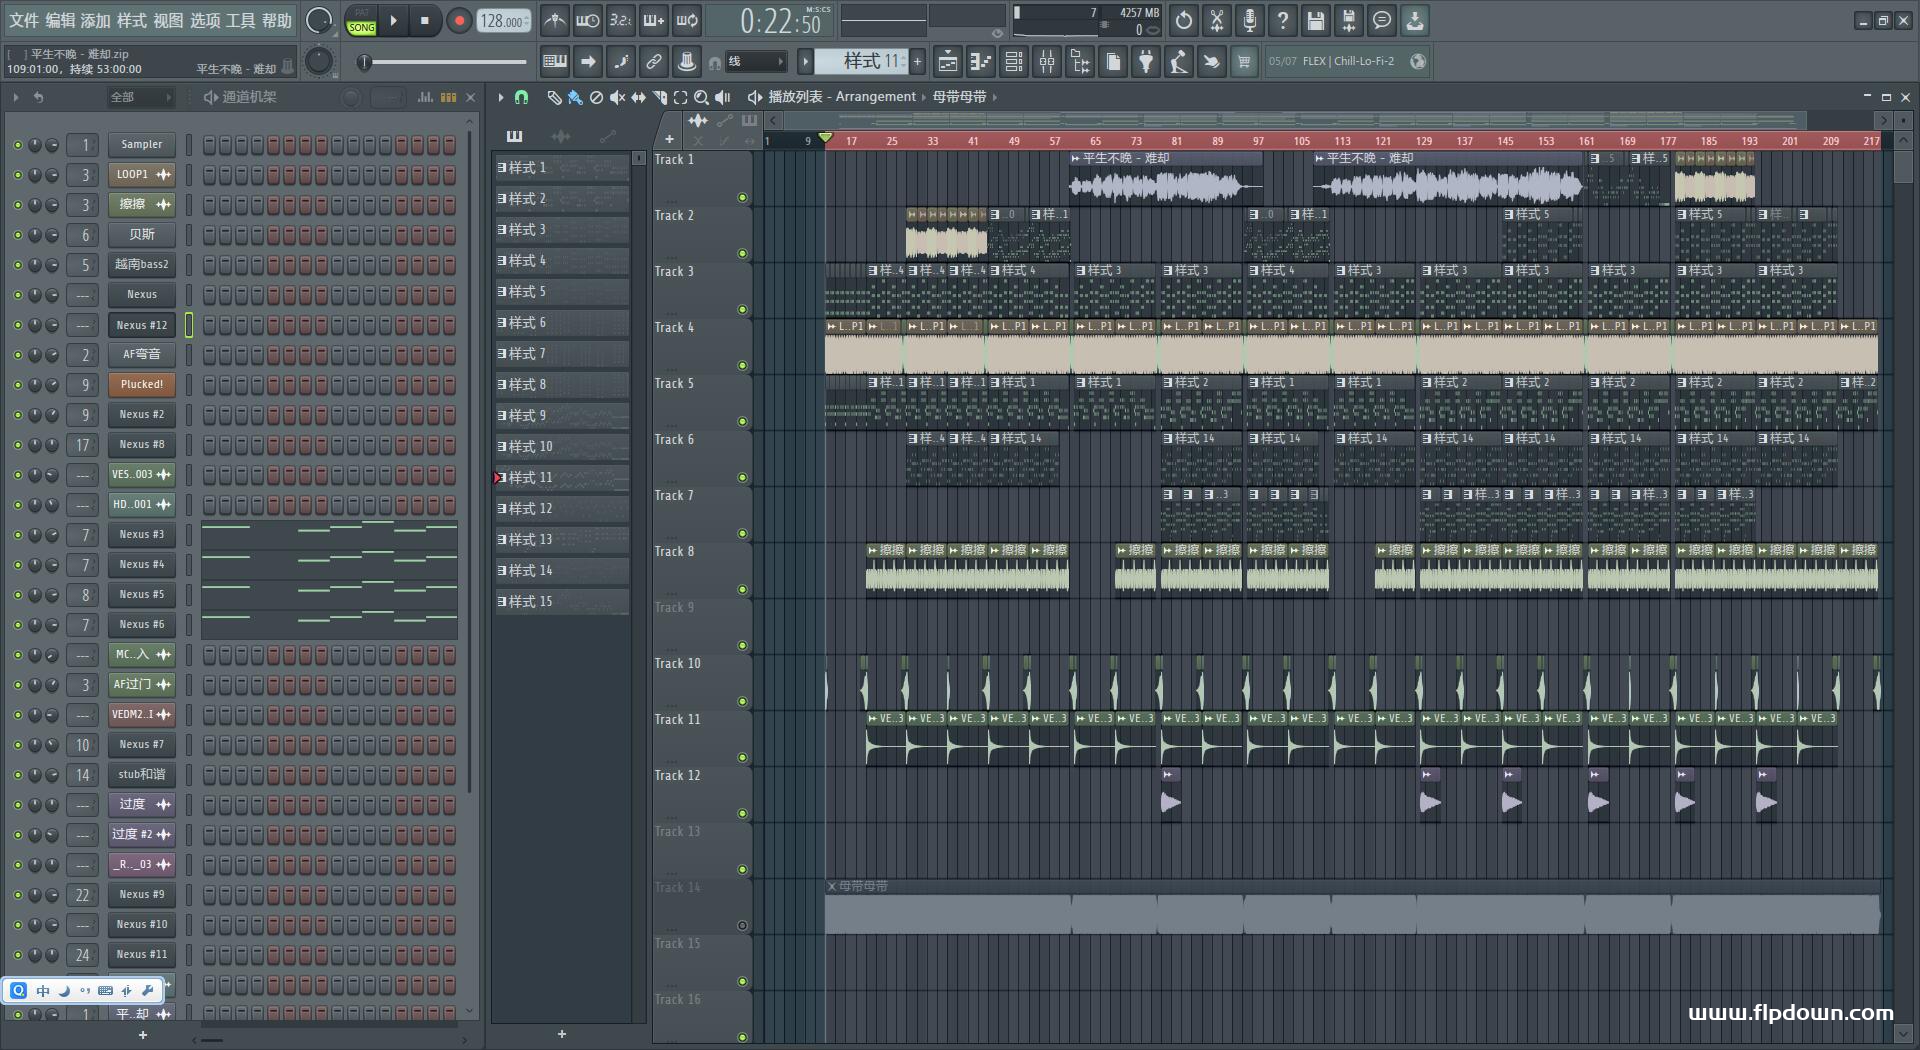Select the playlist paint brush tool

pyautogui.click(x=575, y=97)
